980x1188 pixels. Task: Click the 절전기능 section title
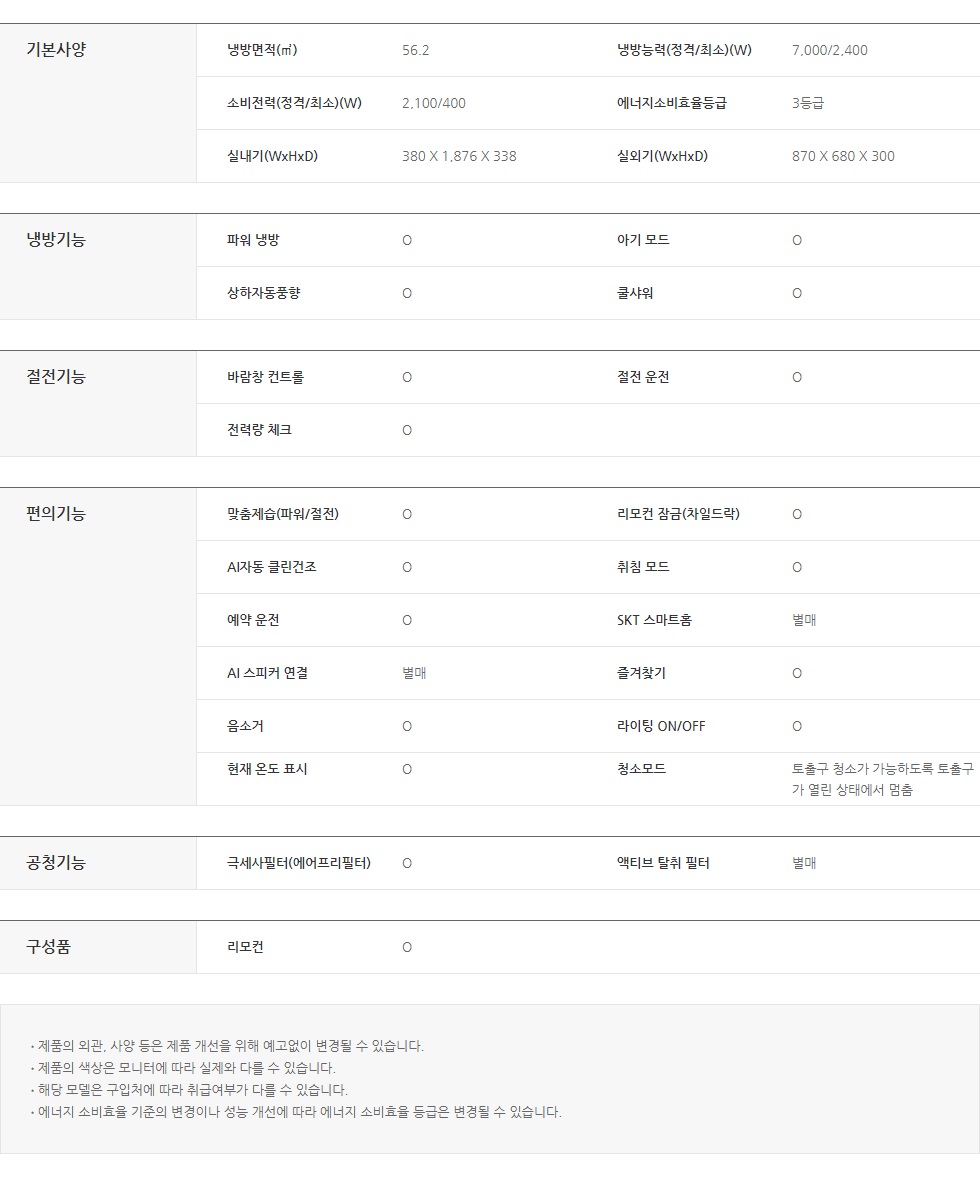click(56, 377)
